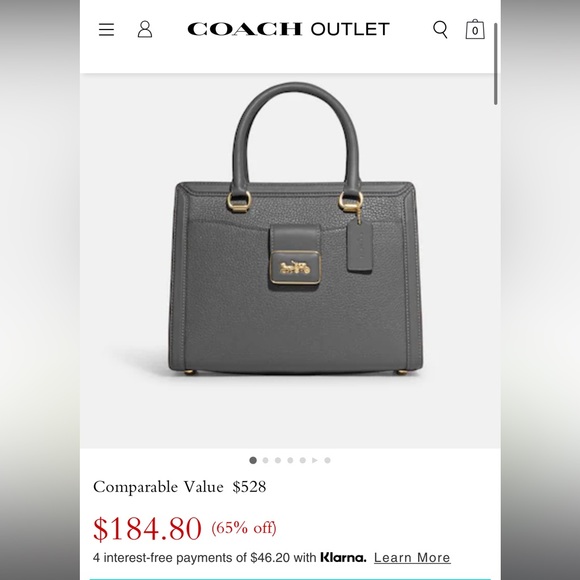Select the third carousel dot
The height and width of the screenshot is (580, 580).
(x=278, y=460)
